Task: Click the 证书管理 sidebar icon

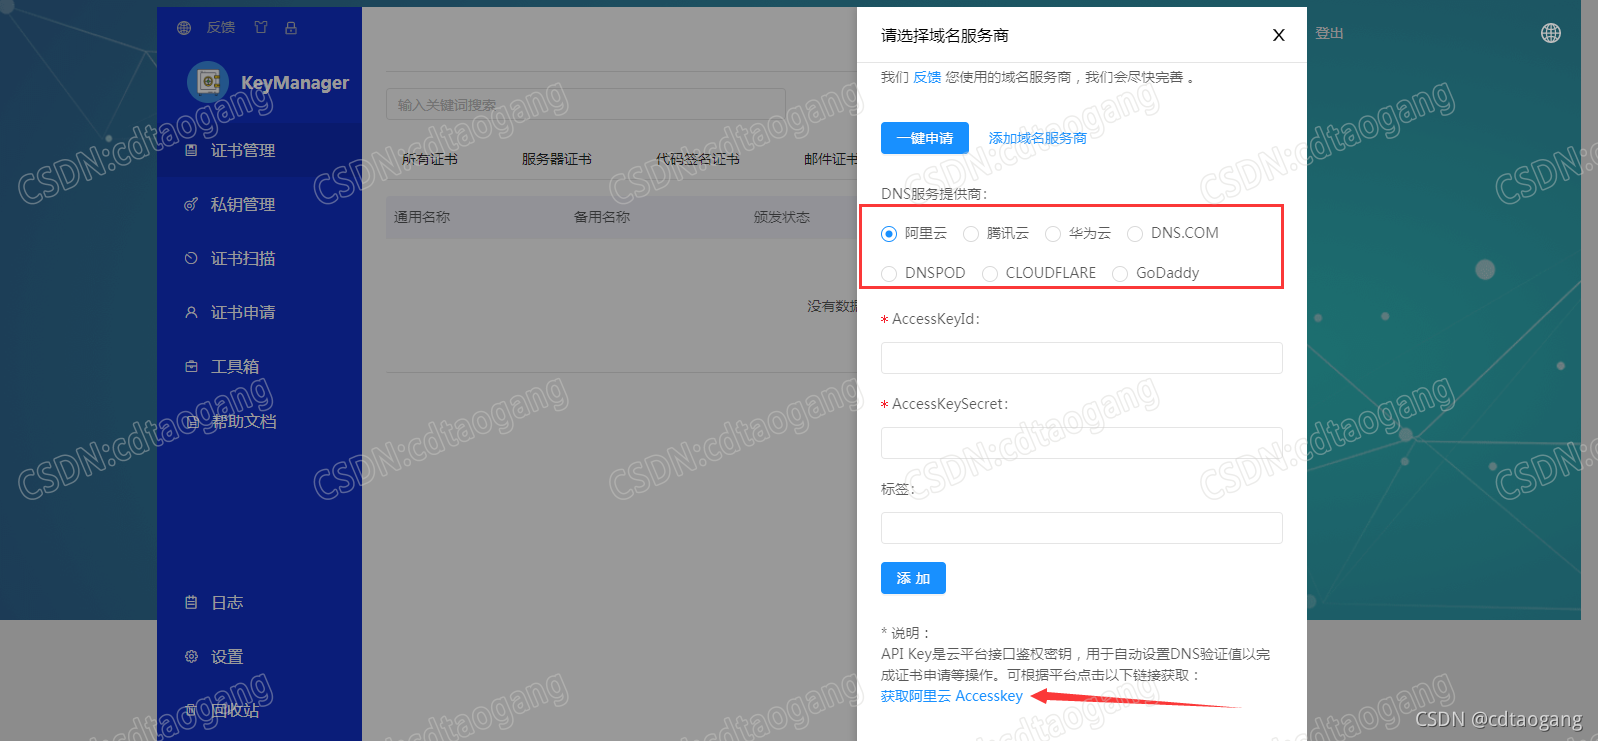Action: pos(191,150)
